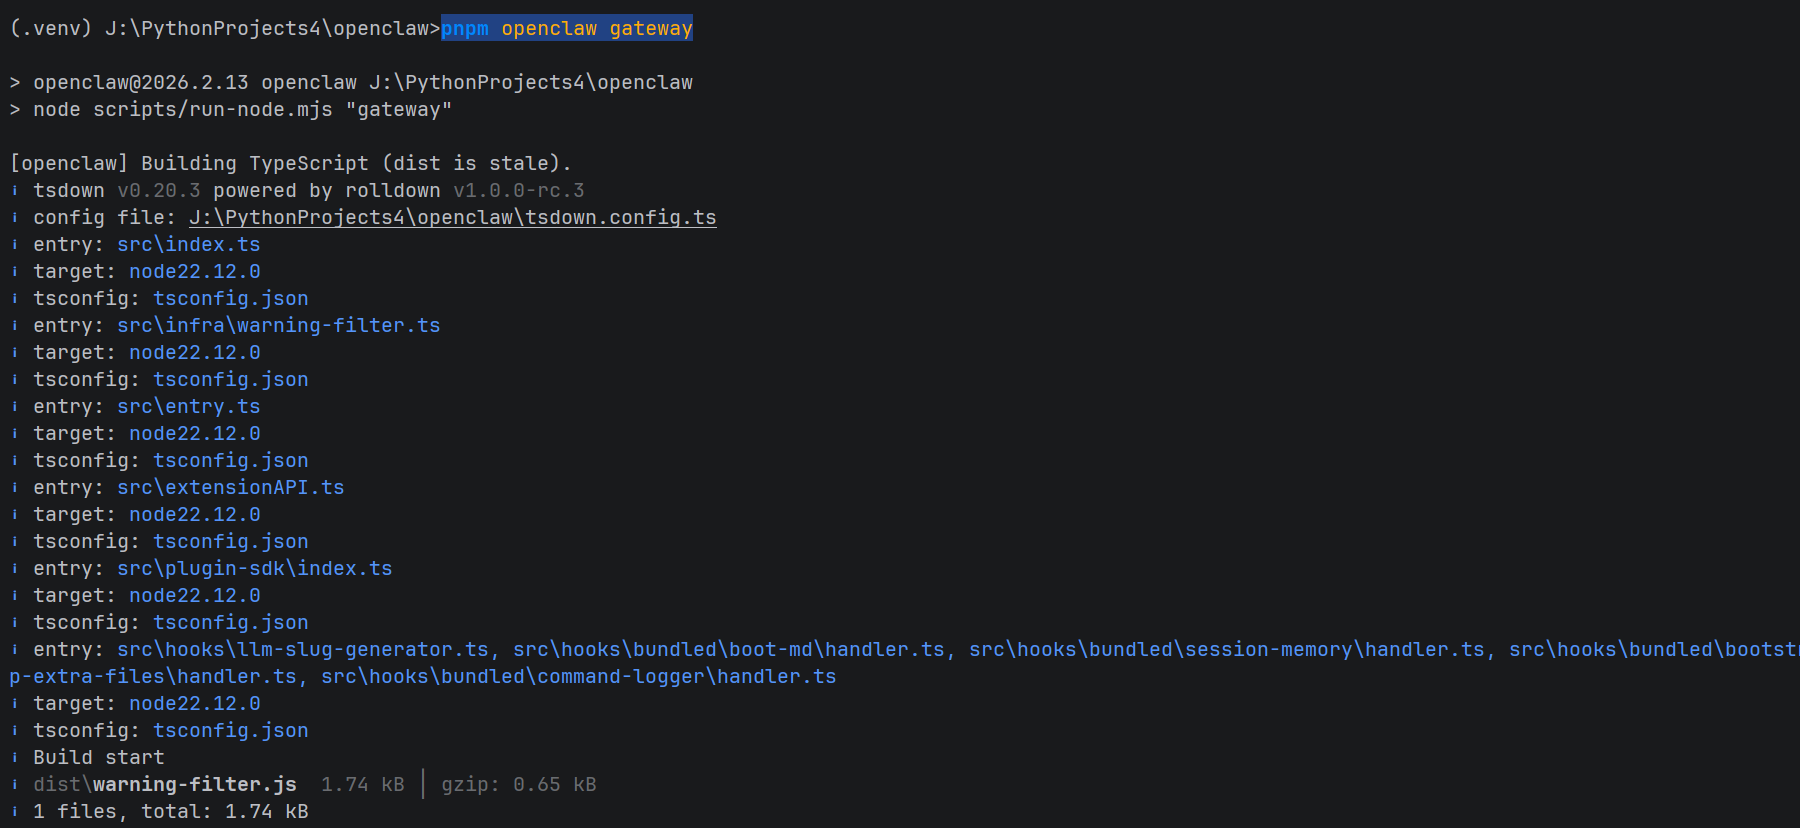Image resolution: width=1800 pixels, height=828 pixels.
Task: Open the tsdown.config.ts config file path link
Action: [x=452, y=218]
